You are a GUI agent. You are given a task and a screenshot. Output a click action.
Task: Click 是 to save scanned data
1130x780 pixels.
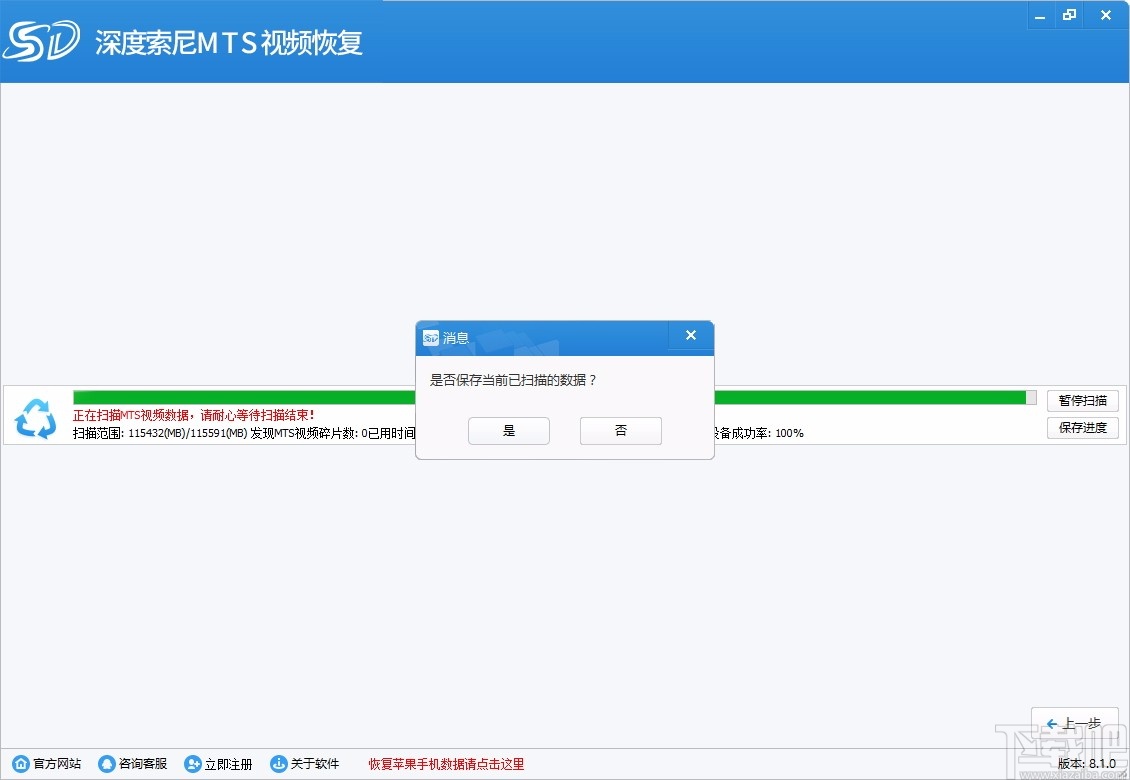(x=509, y=430)
